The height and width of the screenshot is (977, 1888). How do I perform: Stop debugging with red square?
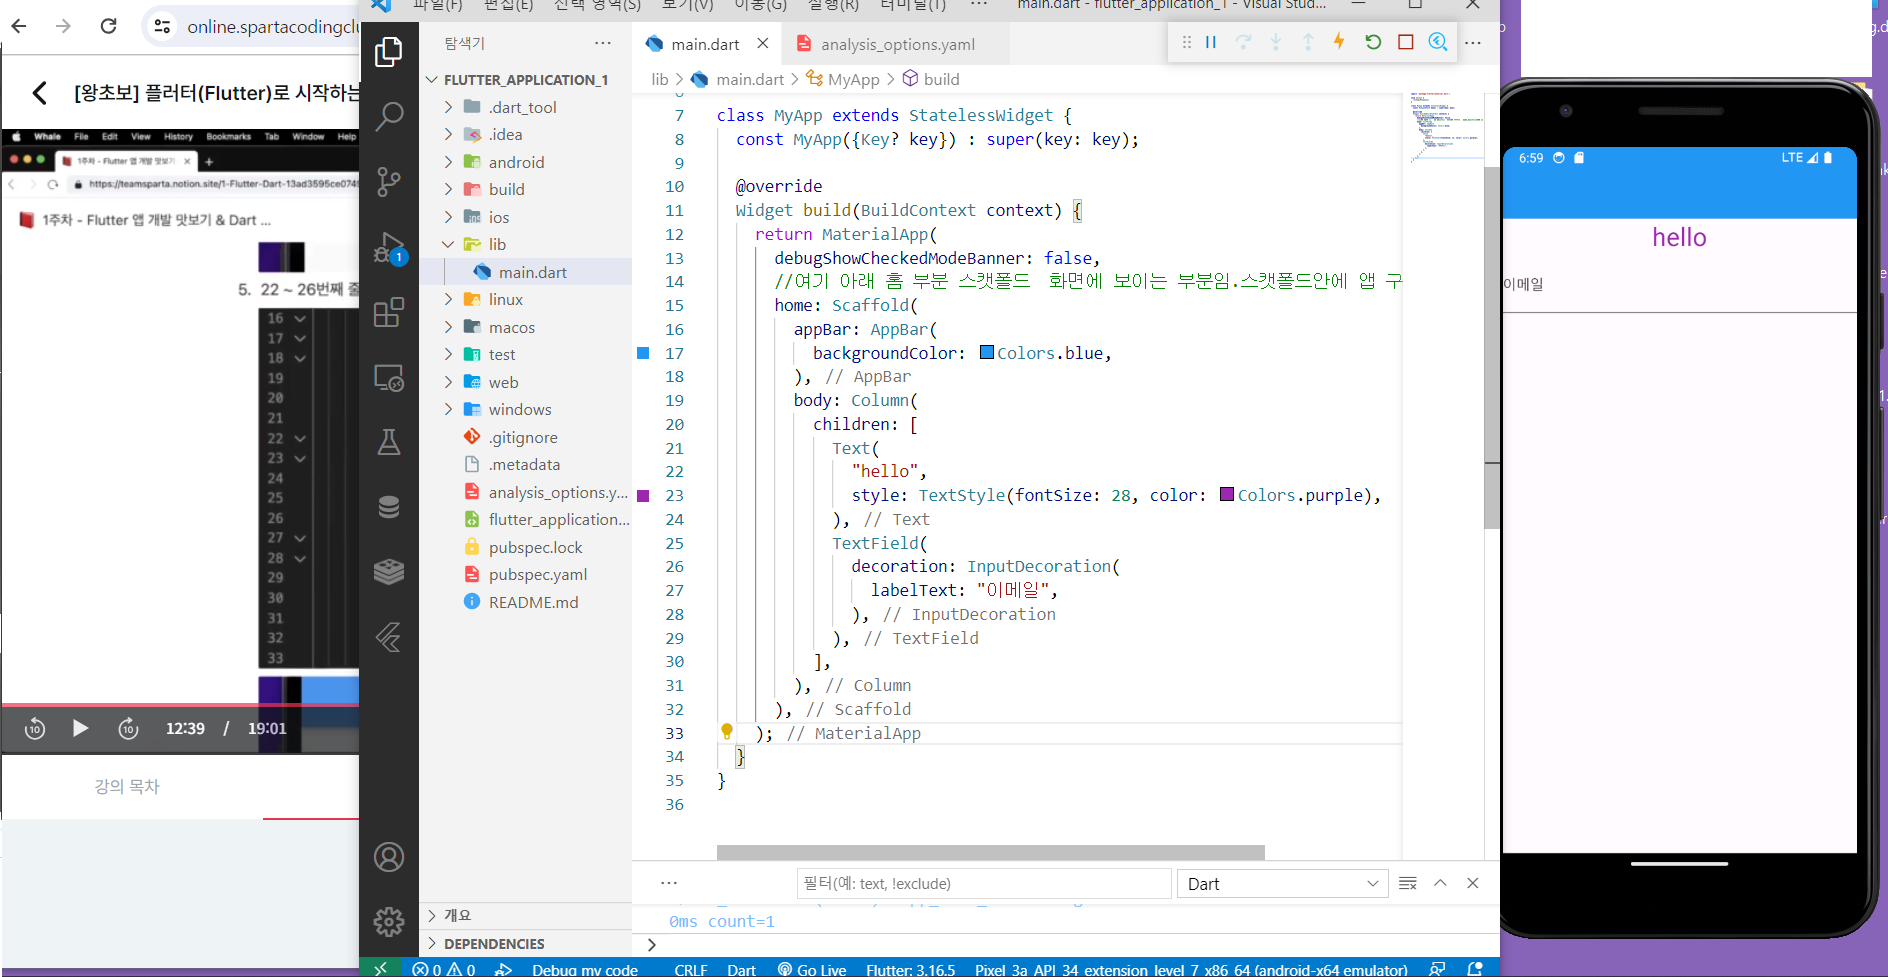(1406, 42)
